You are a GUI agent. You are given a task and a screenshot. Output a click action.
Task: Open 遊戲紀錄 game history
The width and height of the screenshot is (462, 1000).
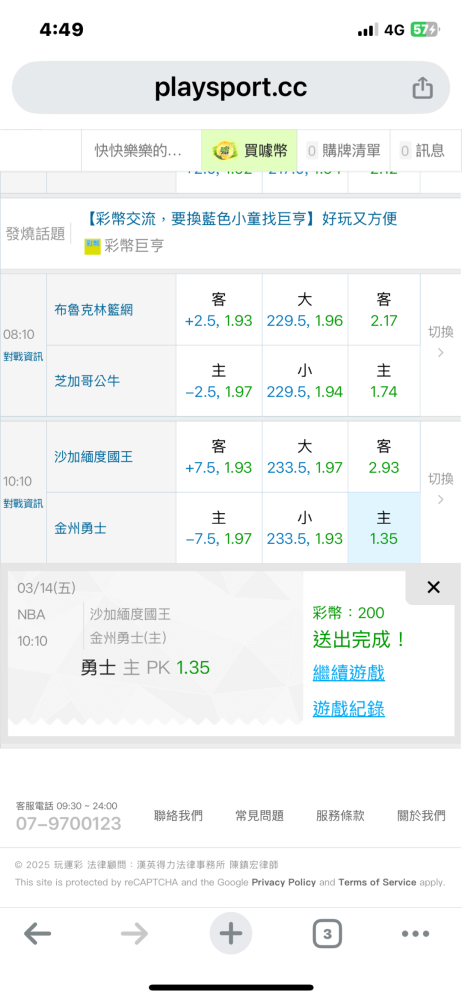(x=348, y=709)
